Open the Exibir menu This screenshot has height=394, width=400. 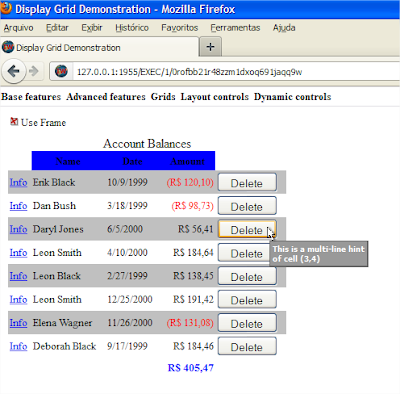[x=92, y=28]
